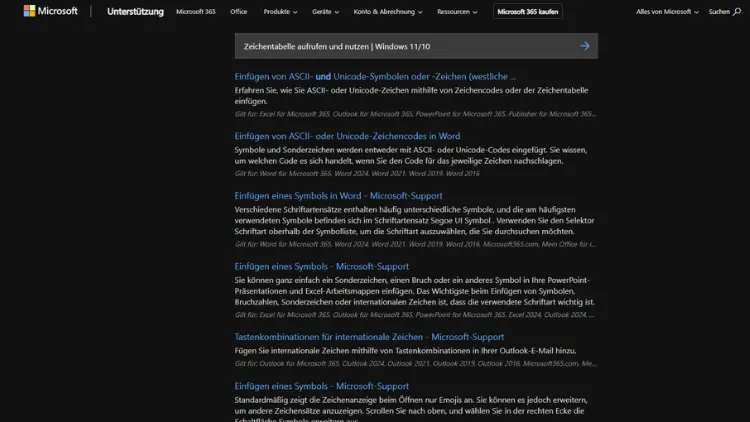Click the description 'Erfahren Sie, wie Sie ASCII-'

(x=411, y=95)
